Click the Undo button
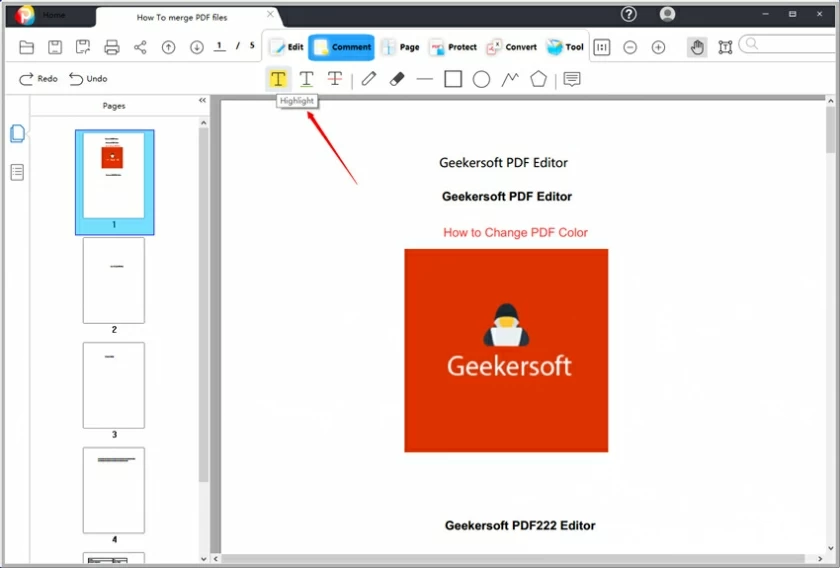The width and height of the screenshot is (840, 568). [x=88, y=79]
